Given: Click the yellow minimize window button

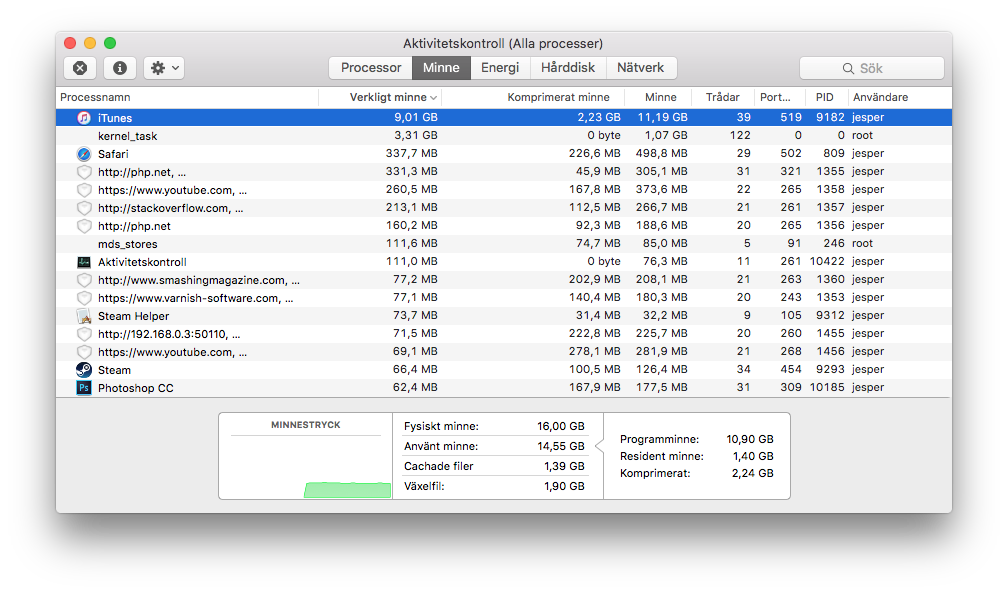Looking at the screenshot, I should pyautogui.click(x=90, y=43).
